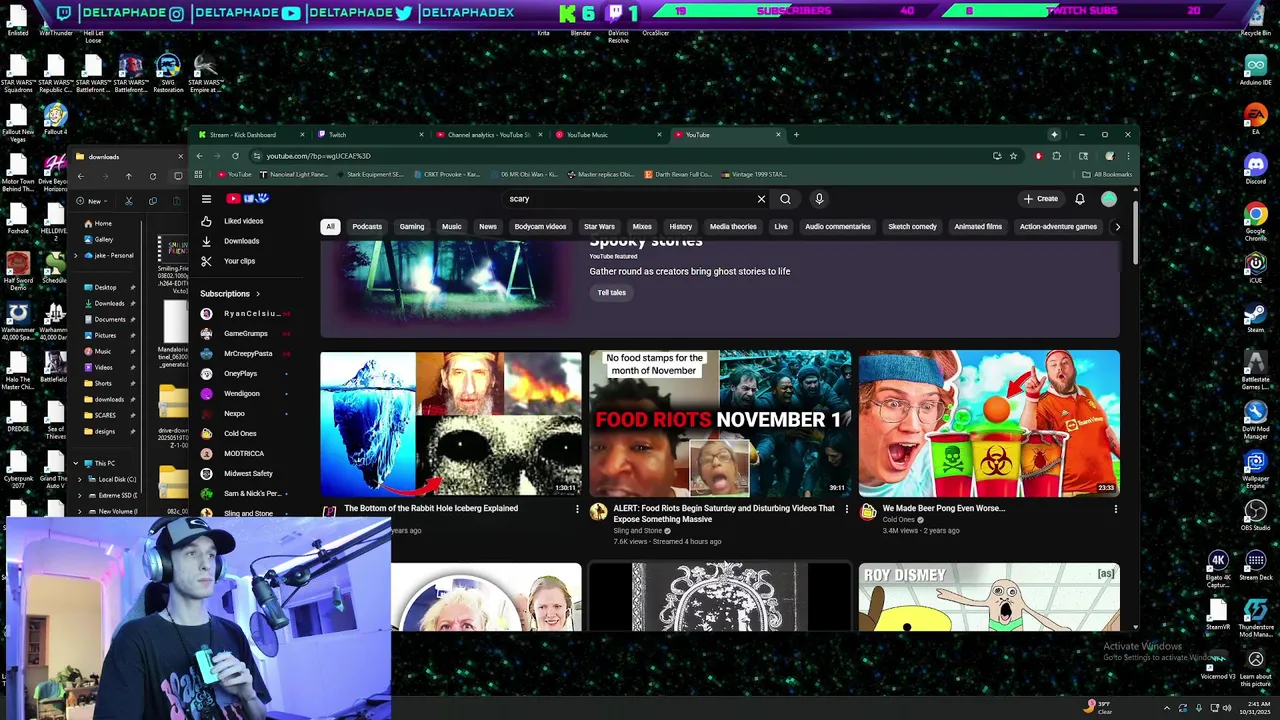Open more options for Beer Pong video
Viewport: 1280px width, 720px height.
(1116, 509)
